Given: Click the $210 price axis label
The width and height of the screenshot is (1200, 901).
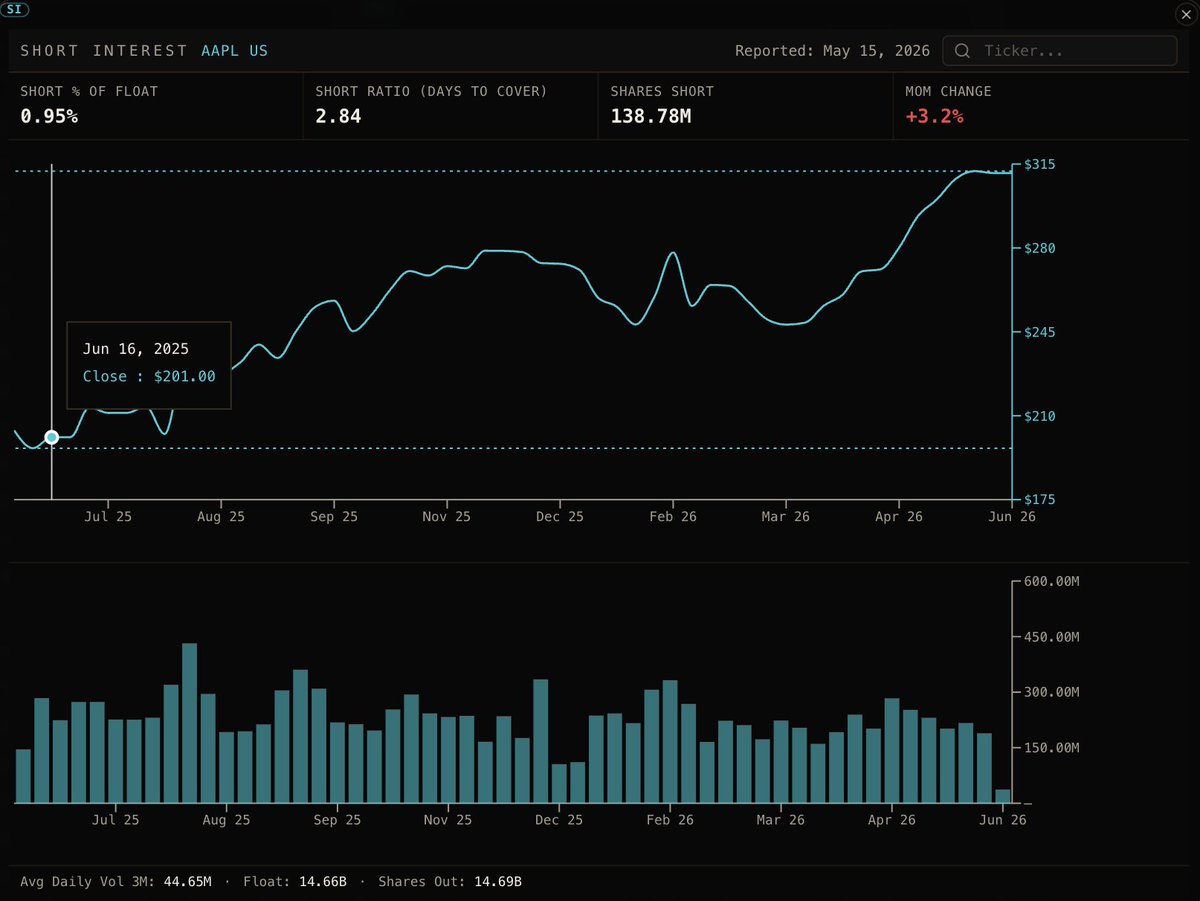Looking at the screenshot, I should click(1037, 416).
